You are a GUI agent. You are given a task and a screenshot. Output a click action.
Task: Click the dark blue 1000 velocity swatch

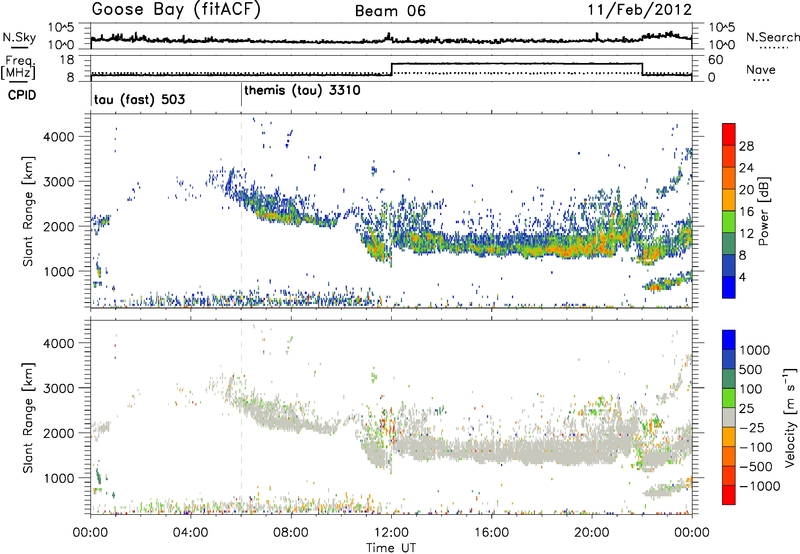coord(729,340)
